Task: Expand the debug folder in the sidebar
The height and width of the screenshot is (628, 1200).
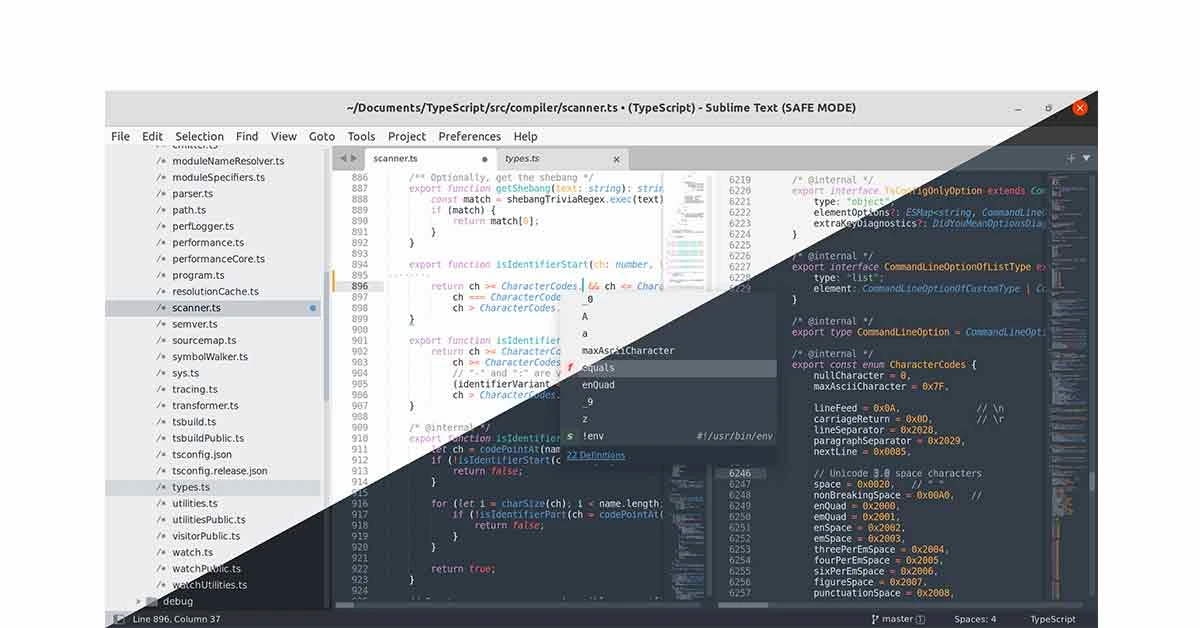Action: pyautogui.click(x=141, y=601)
